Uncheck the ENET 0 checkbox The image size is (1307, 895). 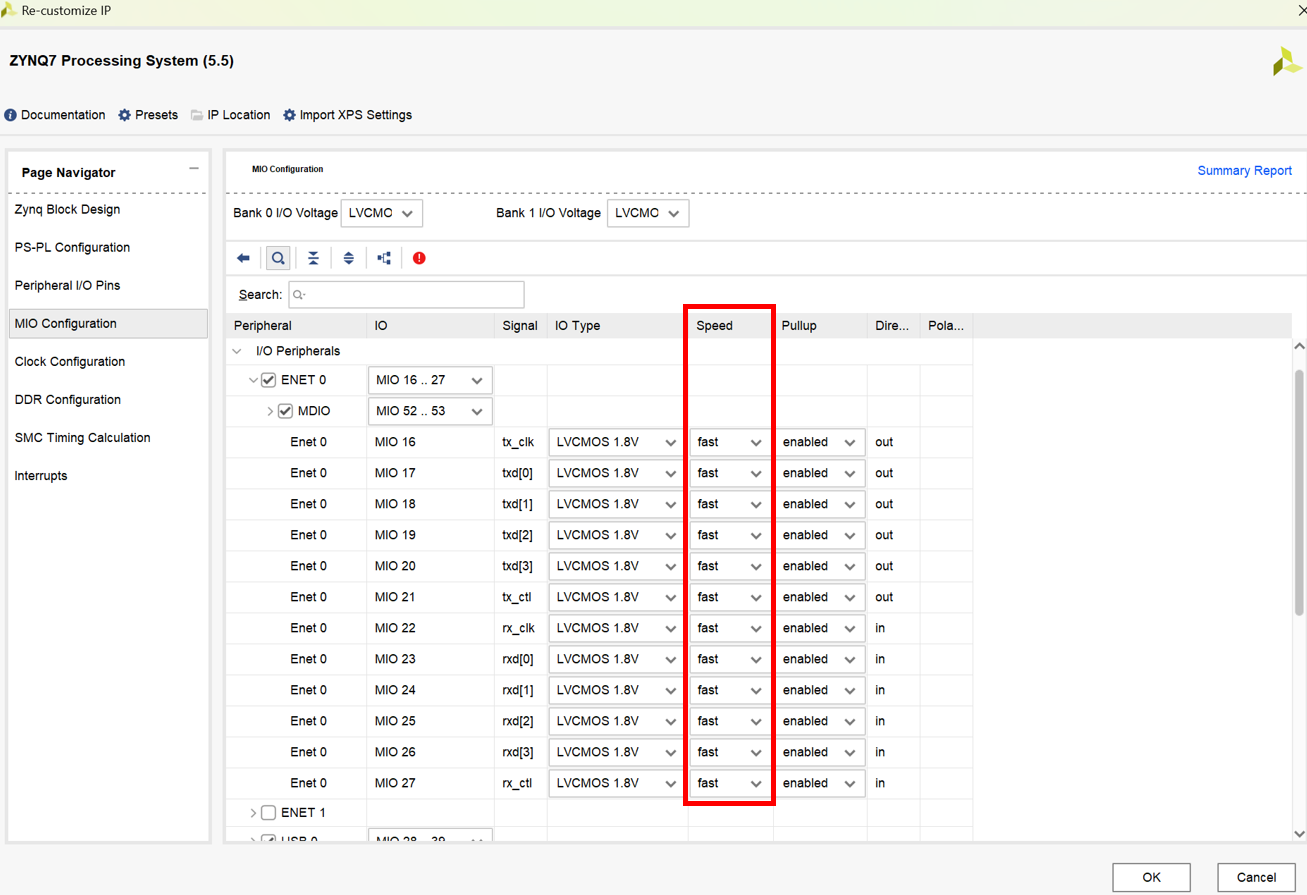268,380
